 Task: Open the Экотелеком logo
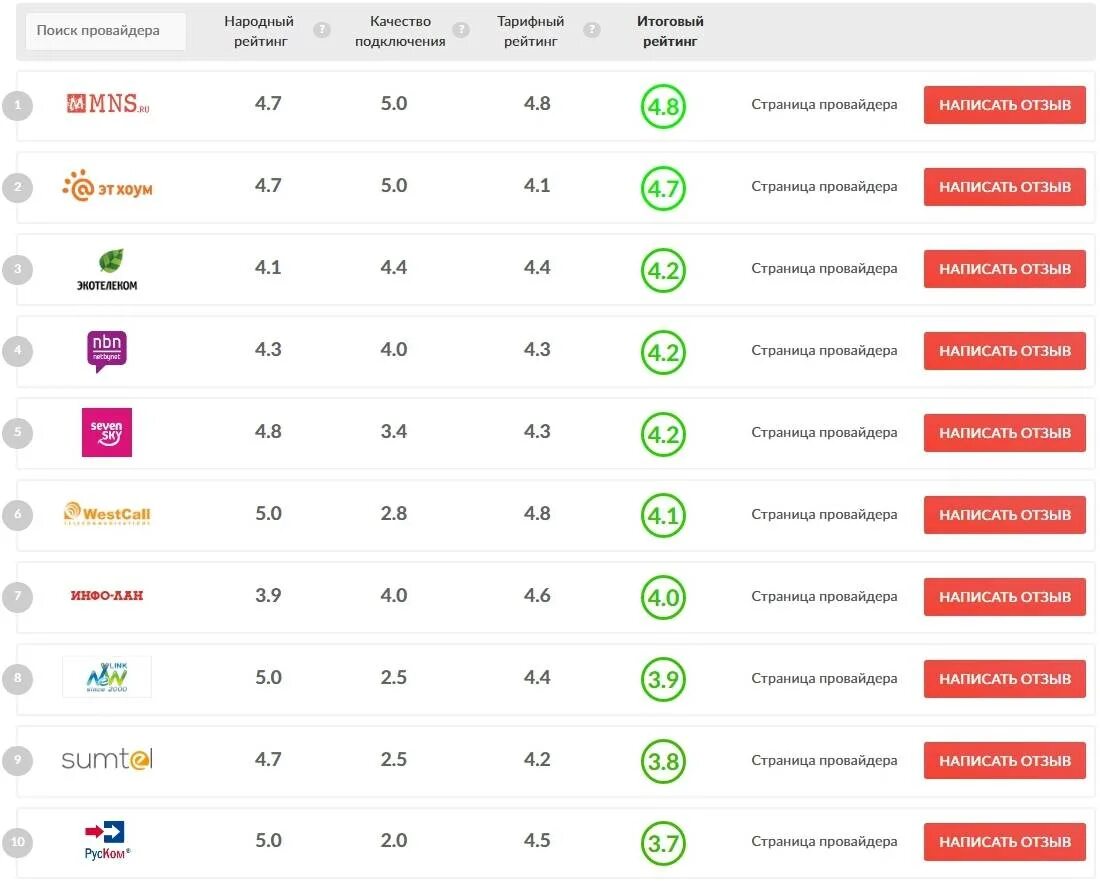click(107, 269)
